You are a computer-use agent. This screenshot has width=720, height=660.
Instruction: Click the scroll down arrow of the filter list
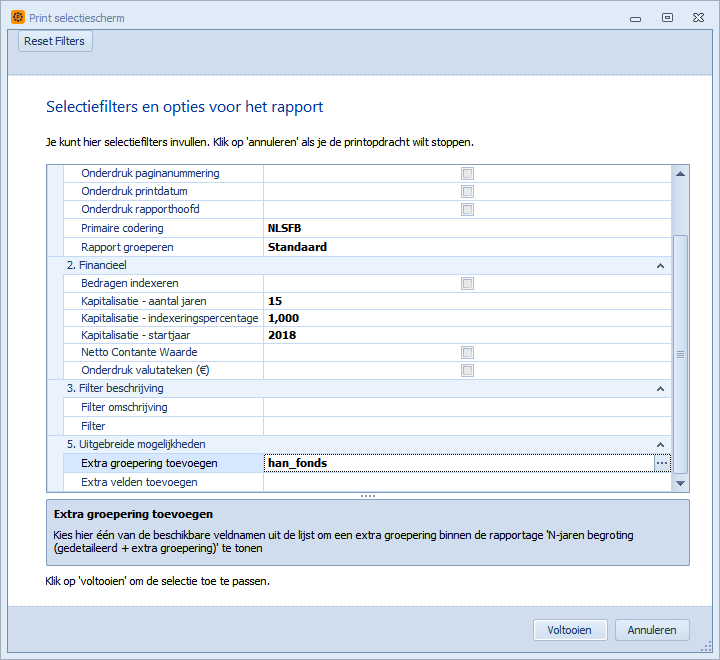tap(681, 483)
